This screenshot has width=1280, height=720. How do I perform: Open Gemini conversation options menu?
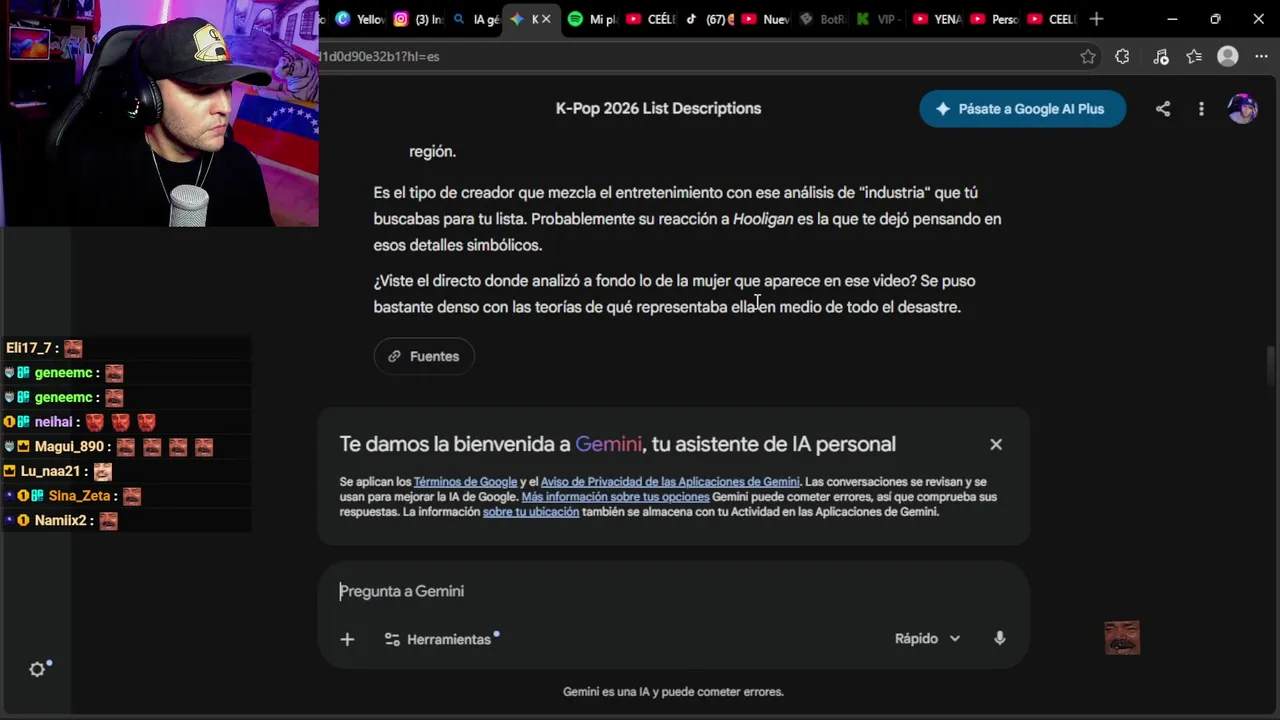1201,109
